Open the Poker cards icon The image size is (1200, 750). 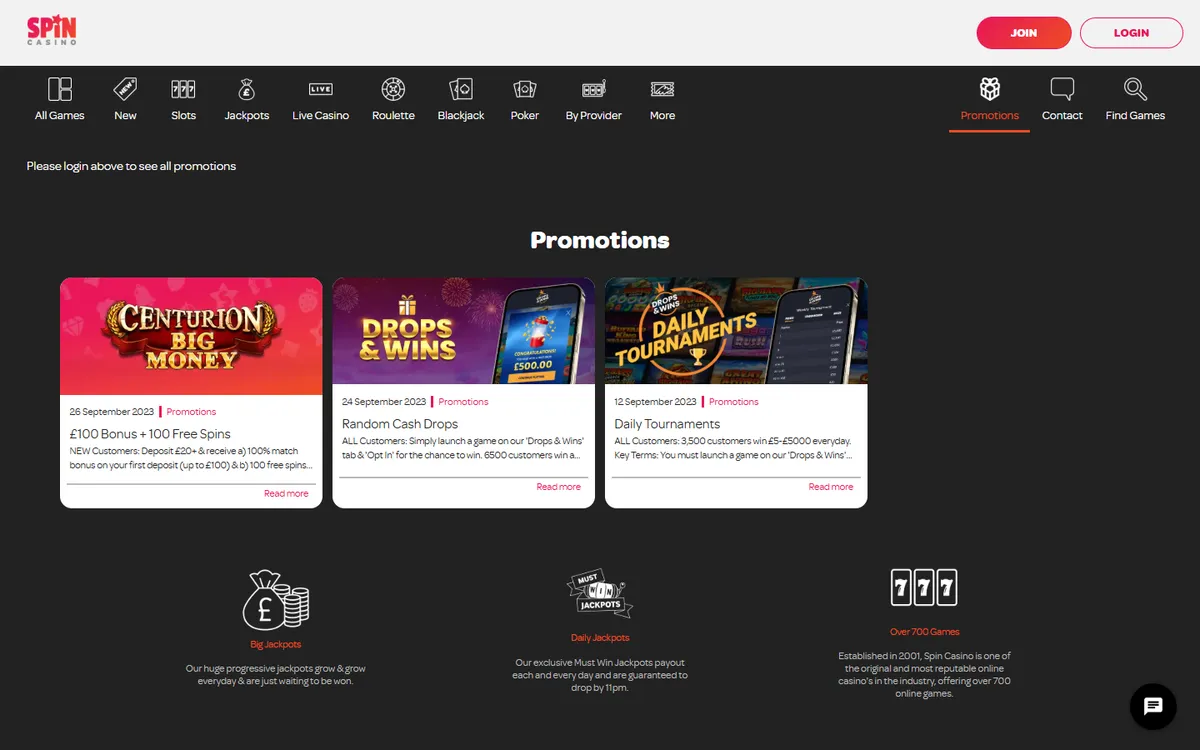(x=525, y=89)
